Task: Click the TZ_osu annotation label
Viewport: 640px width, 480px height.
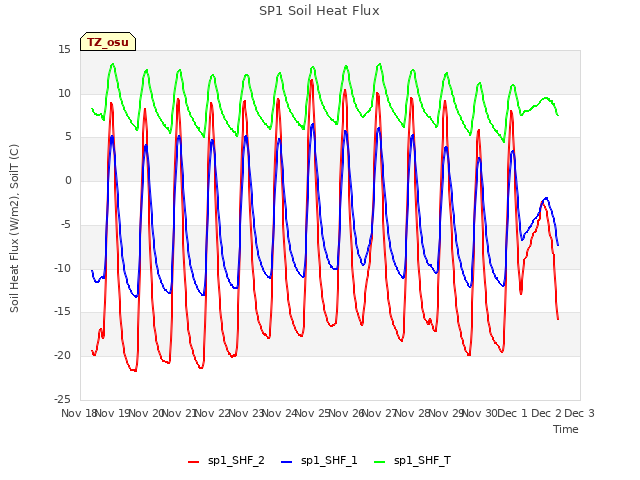Action: (108, 42)
